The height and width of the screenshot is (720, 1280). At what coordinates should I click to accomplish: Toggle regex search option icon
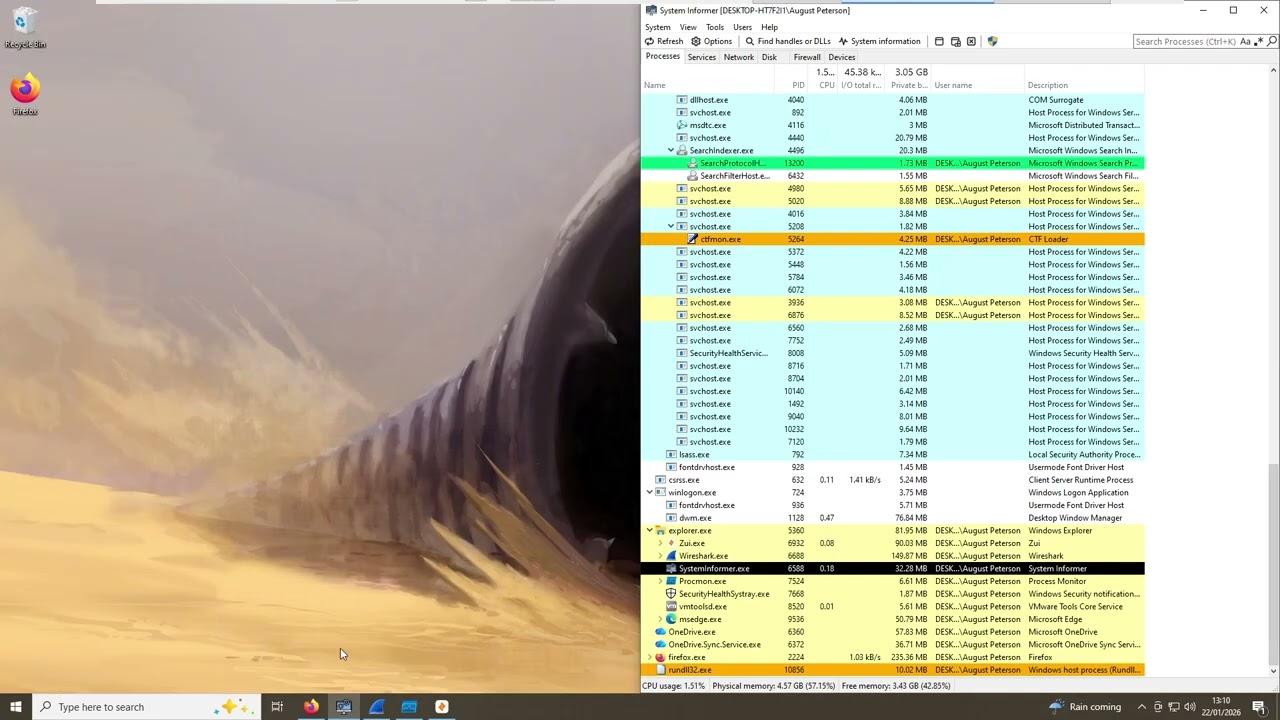pos(1258,41)
